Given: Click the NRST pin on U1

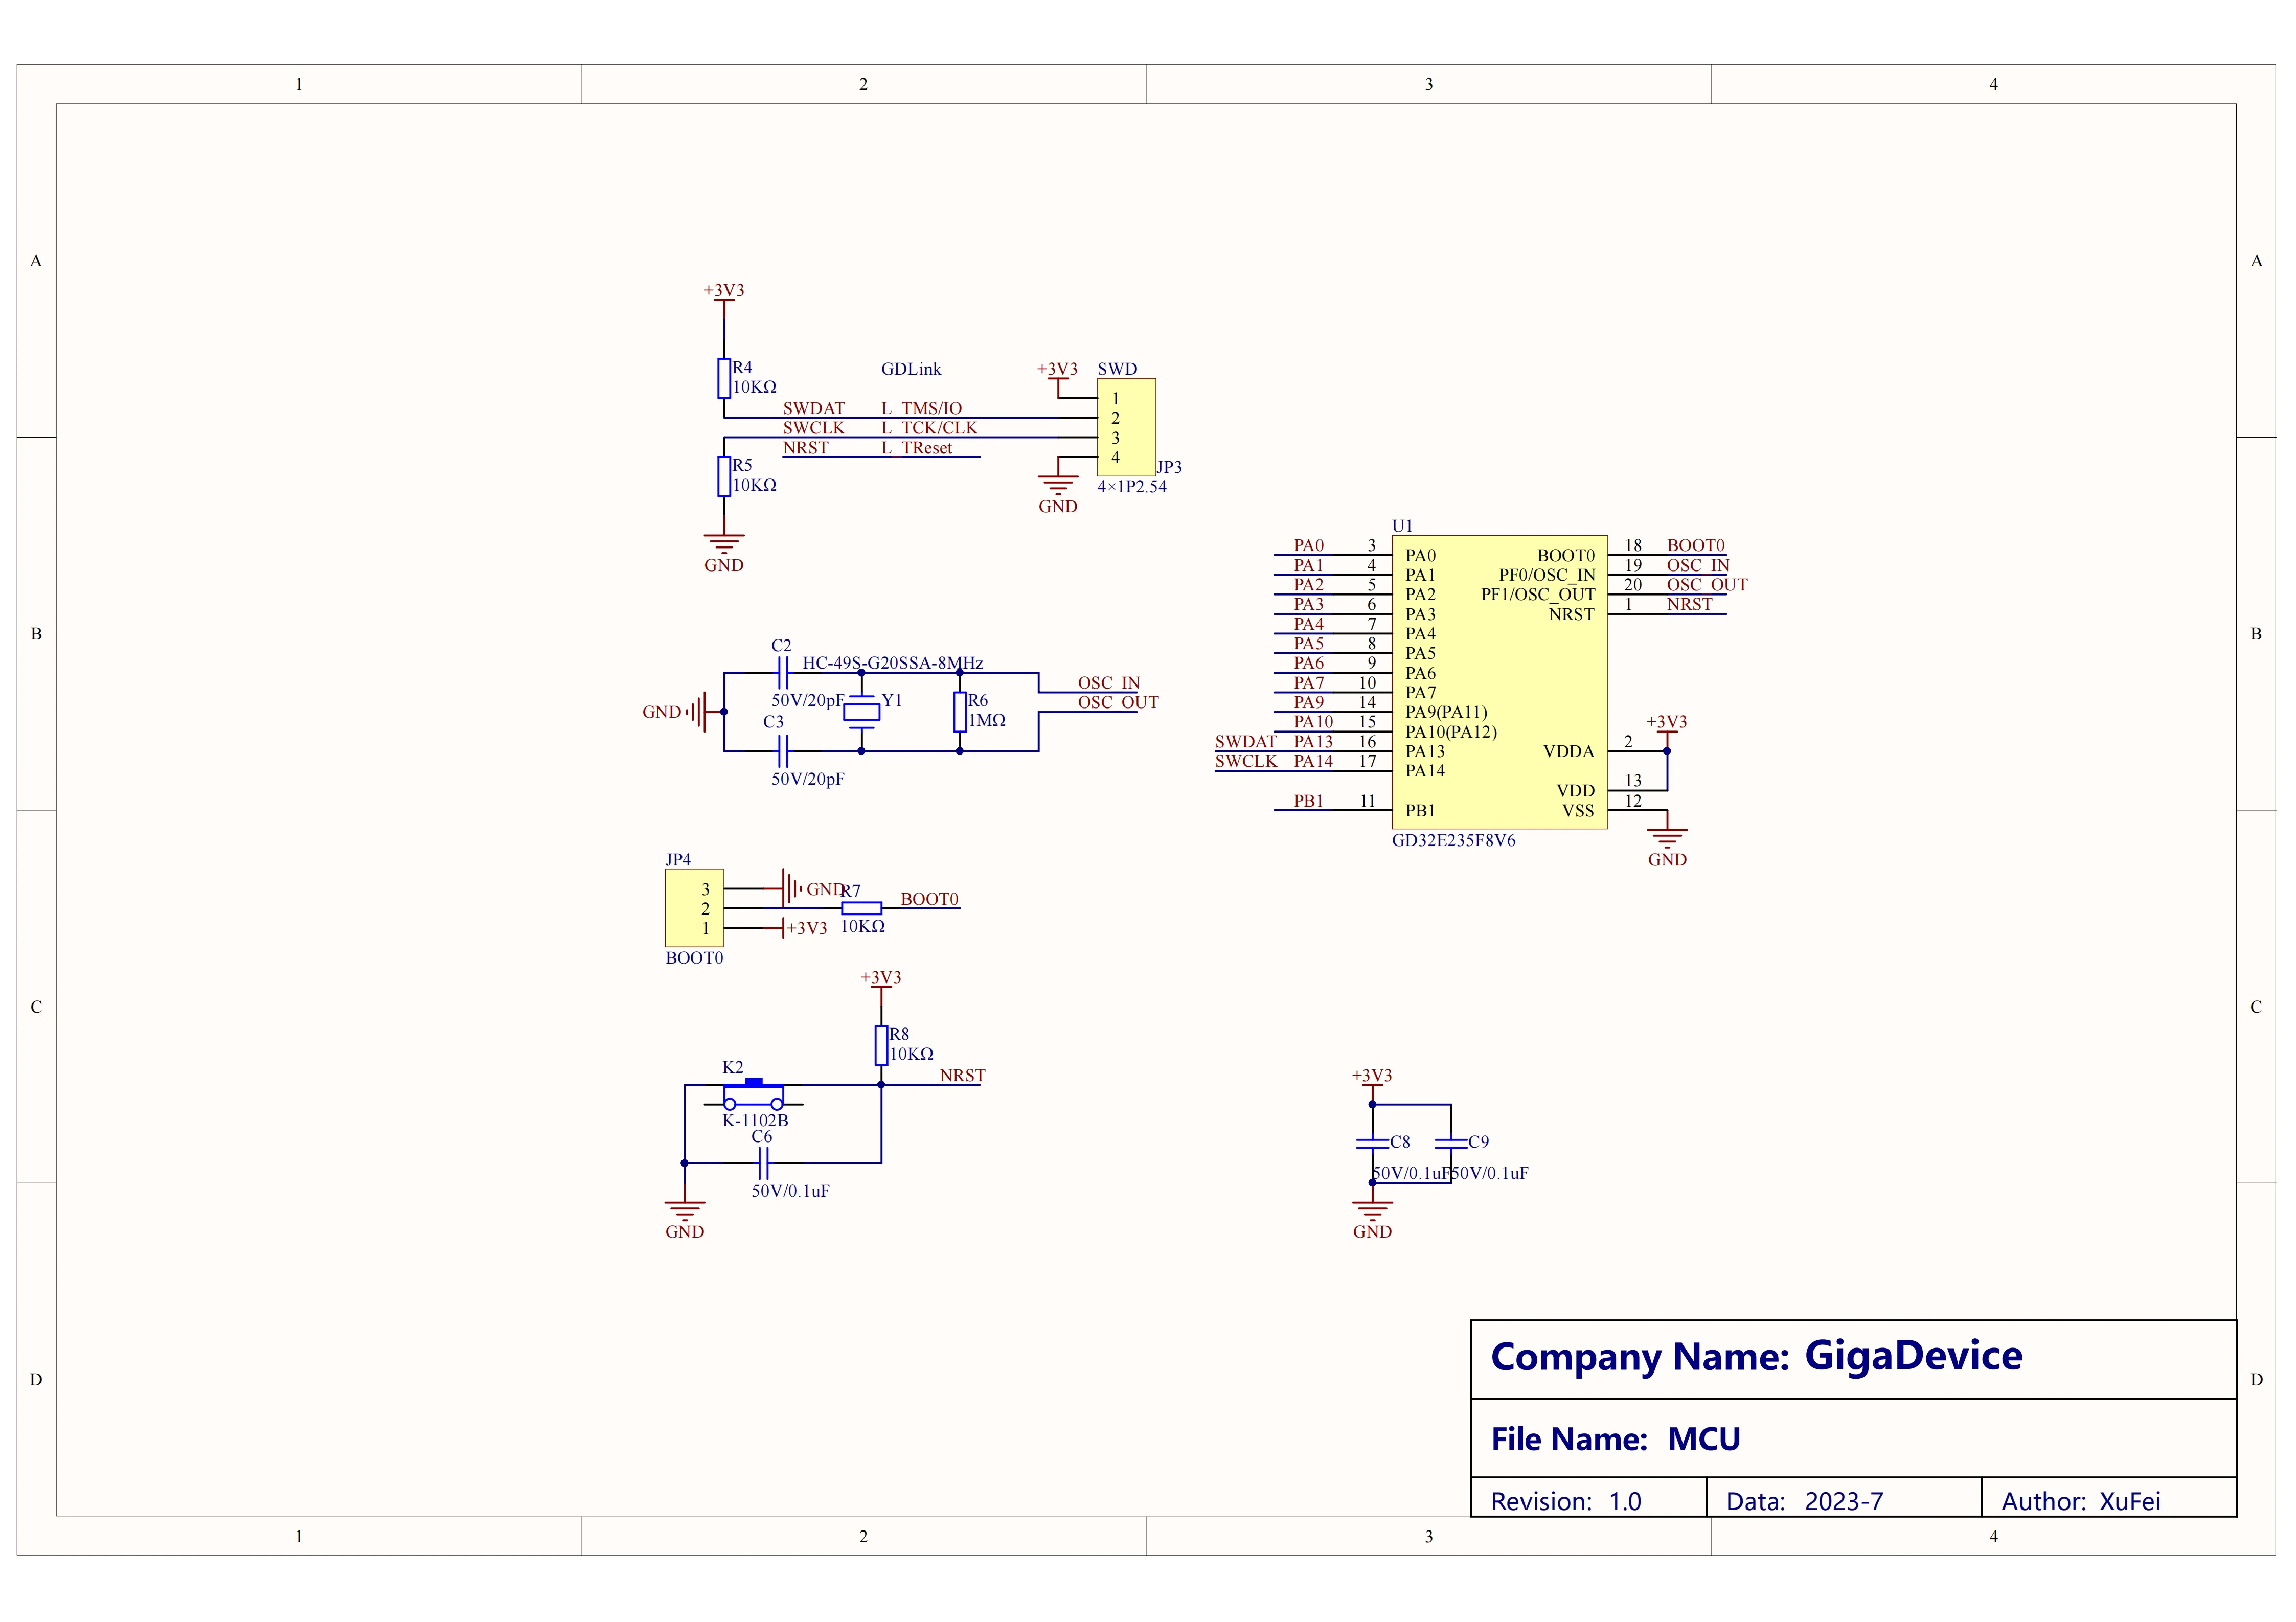Looking at the screenshot, I should [1571, 614].
